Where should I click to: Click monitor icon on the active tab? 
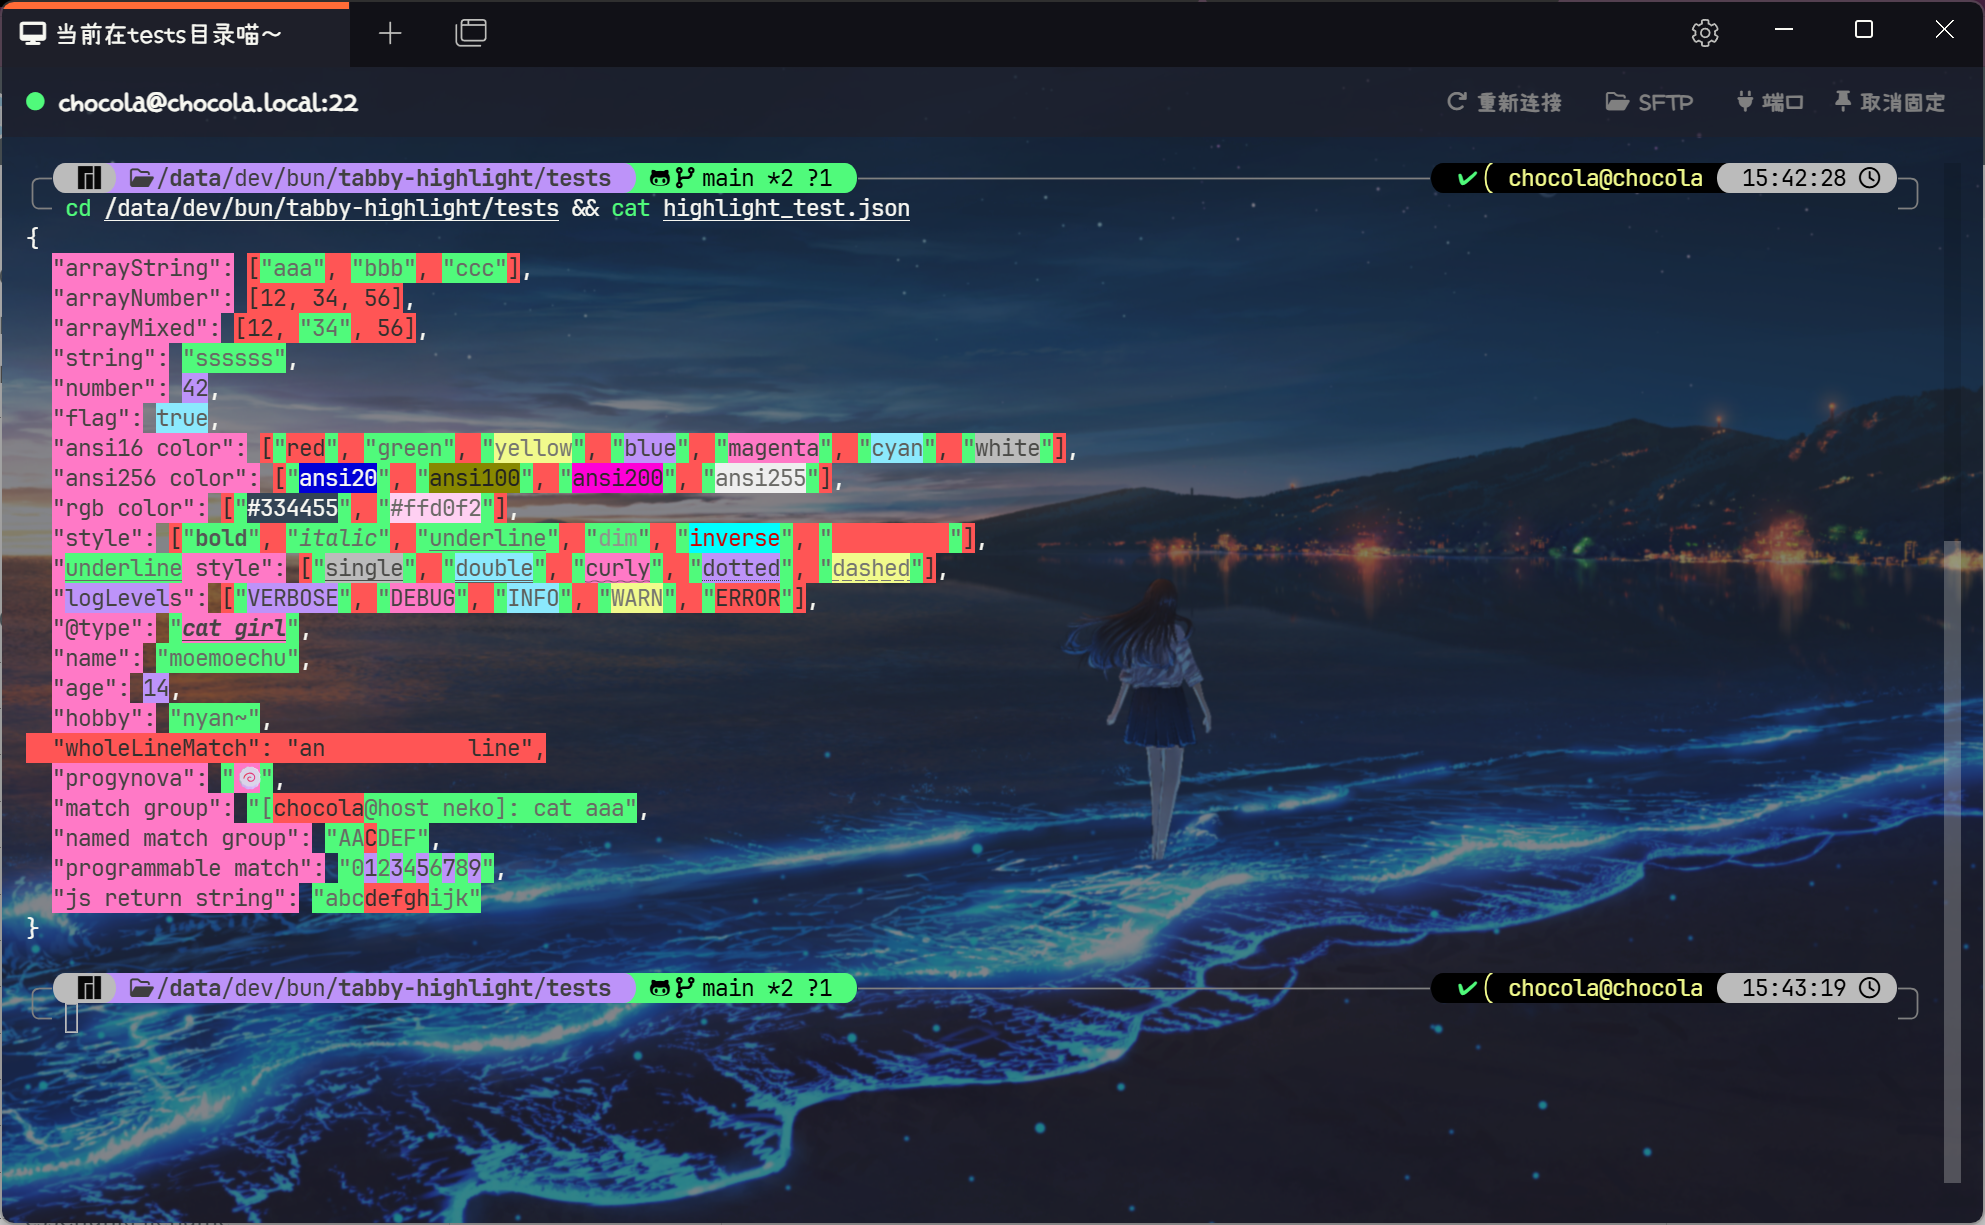33,35
